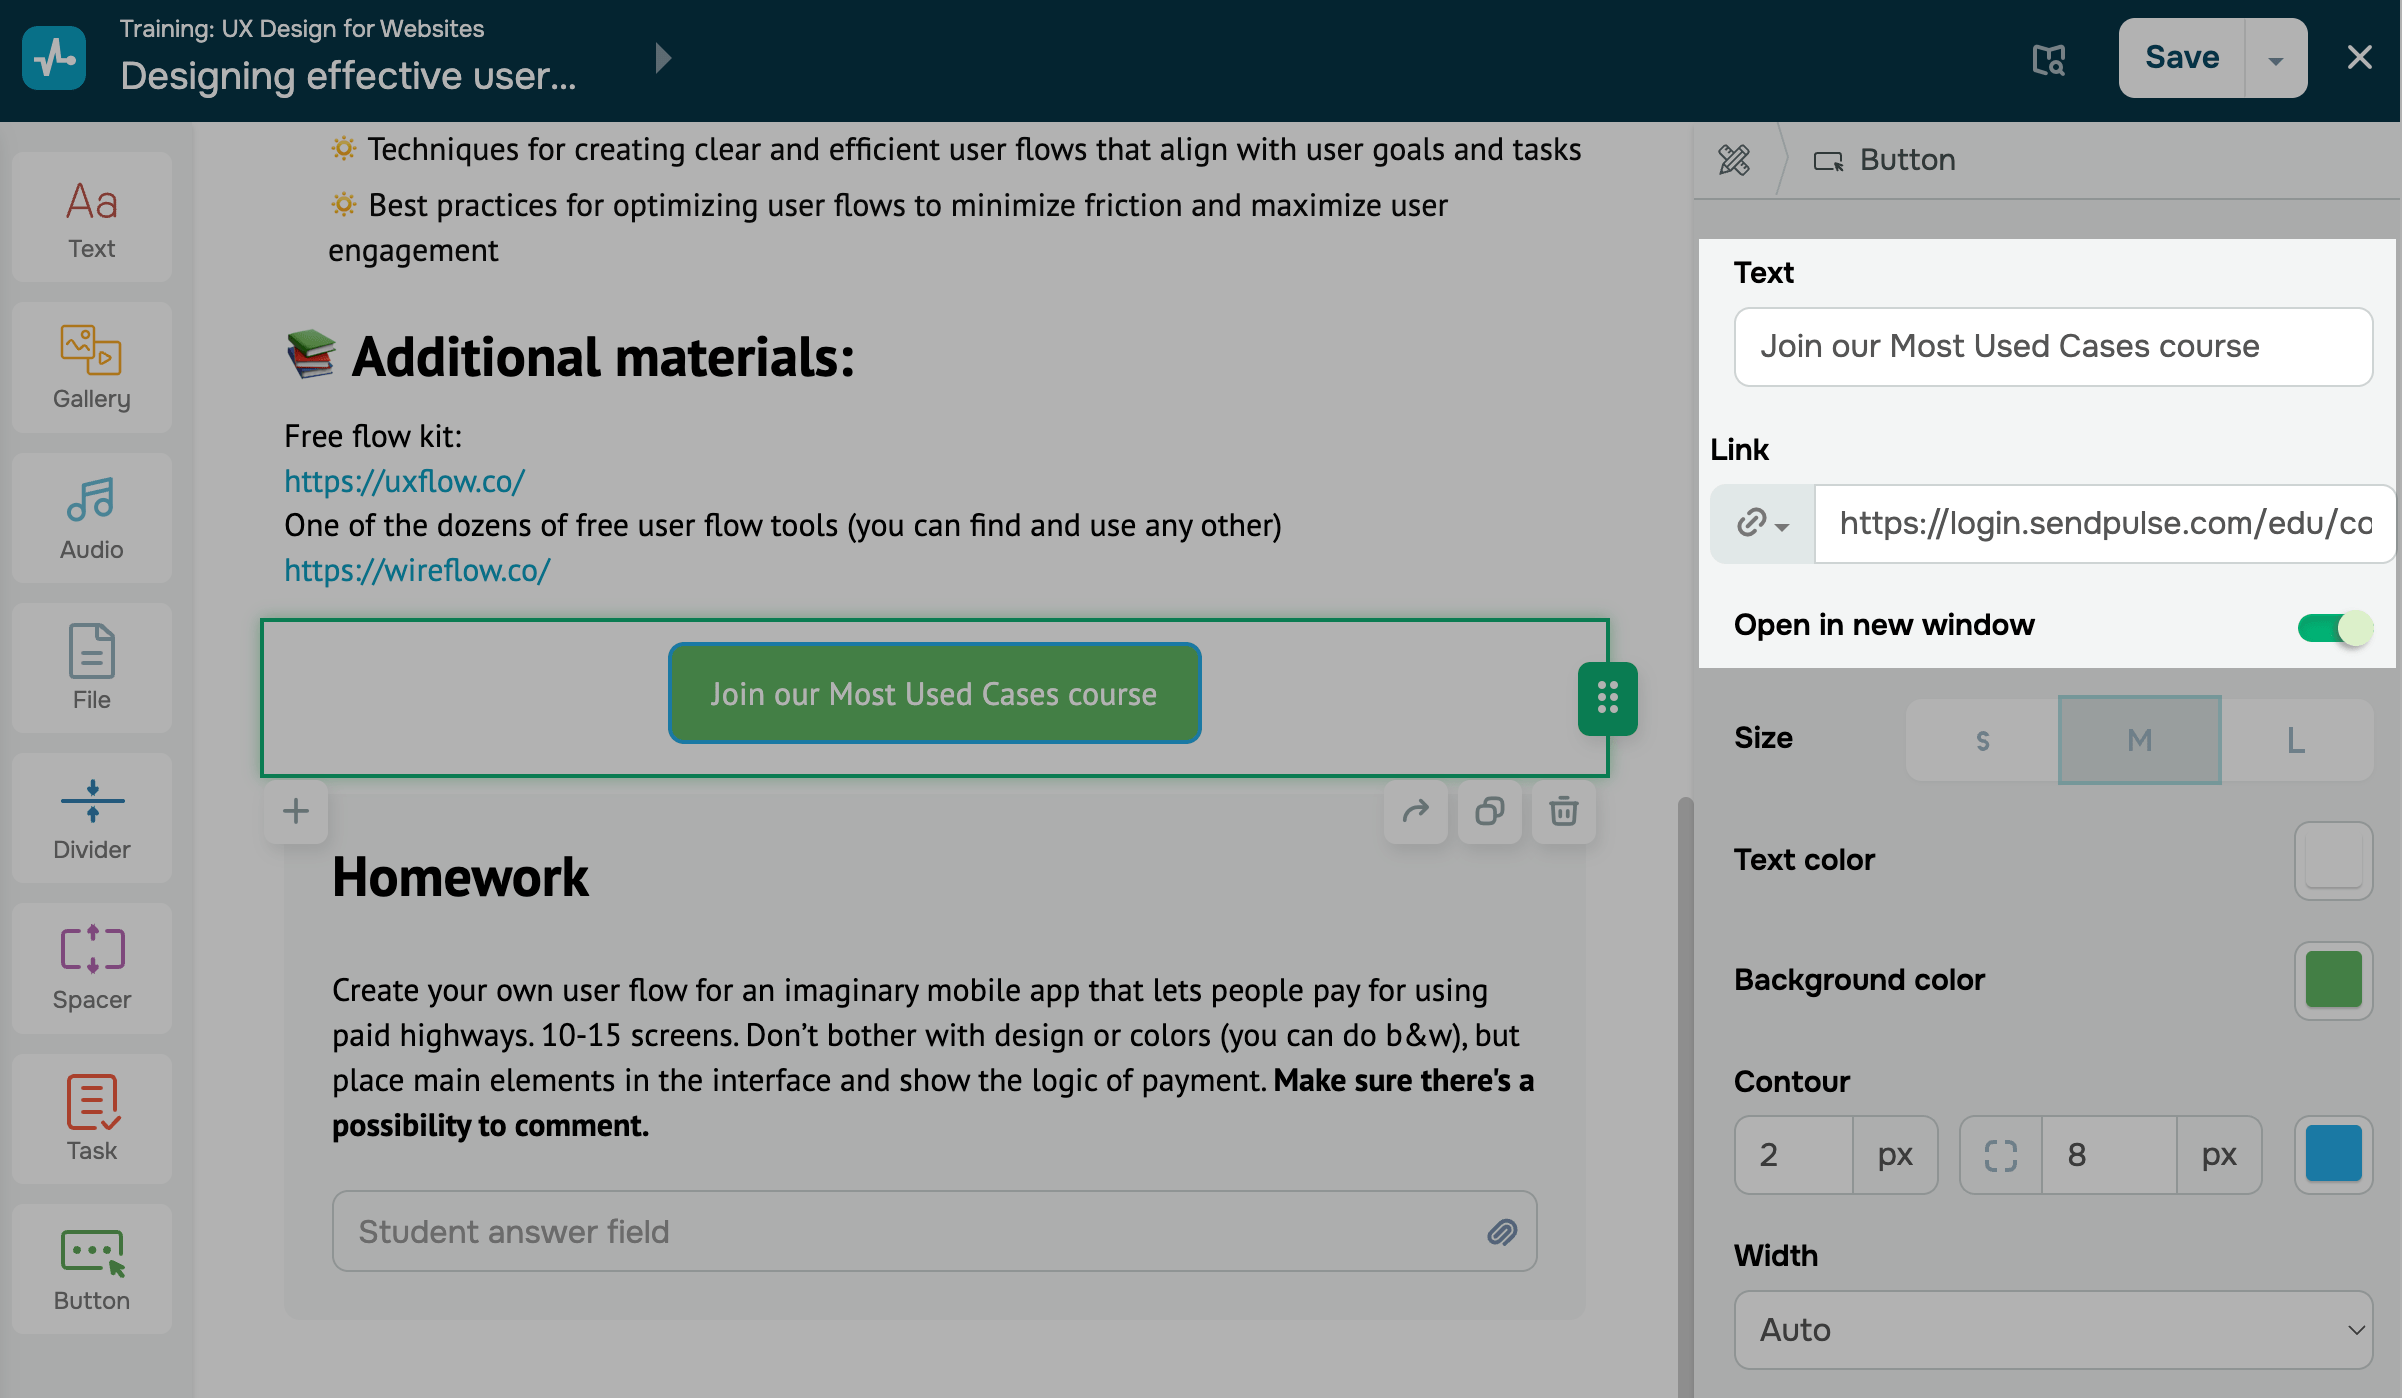Expand lesson title navigation arrow
Viewport: 2402px width, 1398px height.
pos(662,58)
